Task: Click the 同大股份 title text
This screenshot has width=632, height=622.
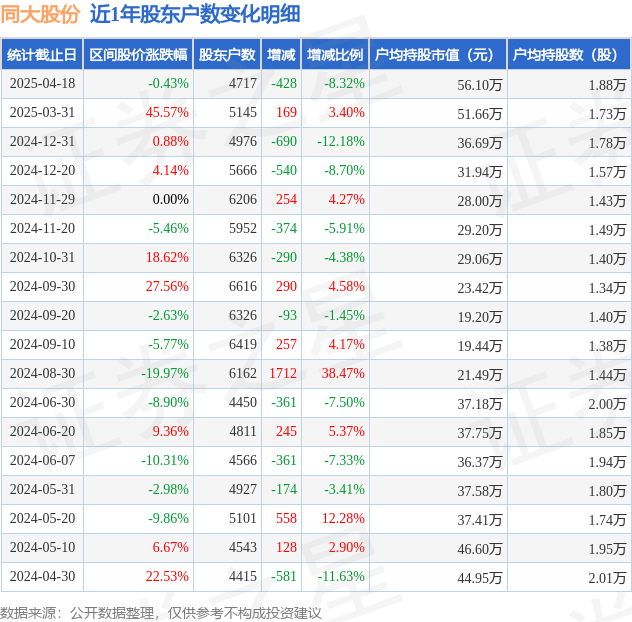Action: tap(40, 14)
